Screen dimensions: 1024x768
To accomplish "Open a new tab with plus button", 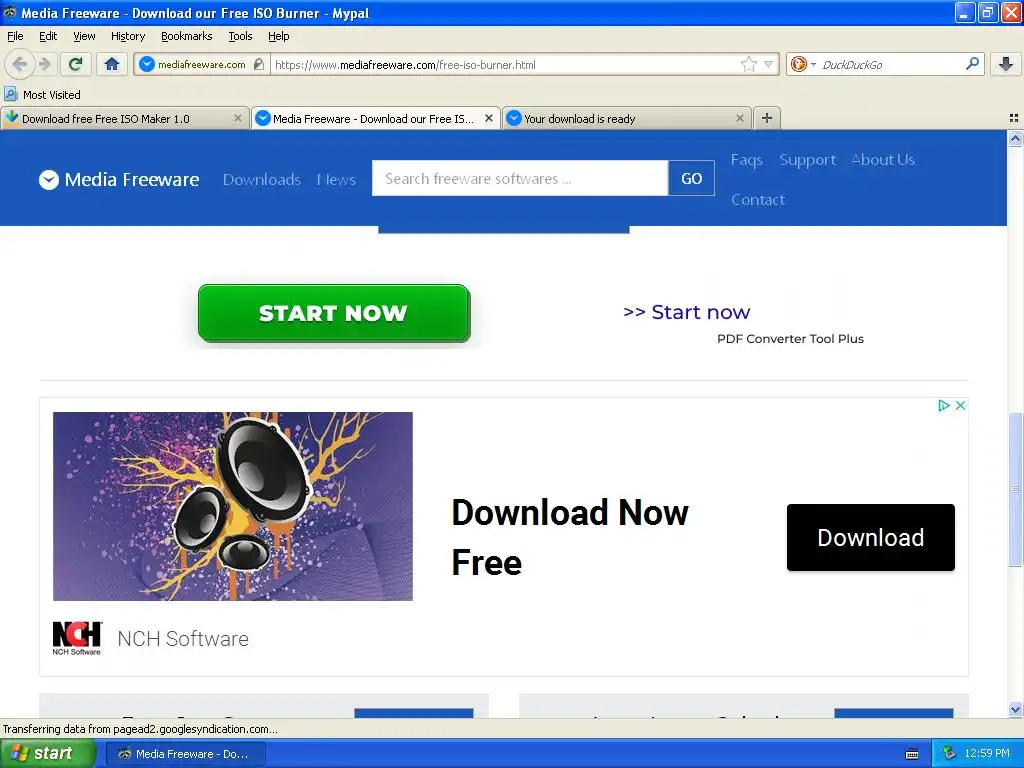I will 767,118.
